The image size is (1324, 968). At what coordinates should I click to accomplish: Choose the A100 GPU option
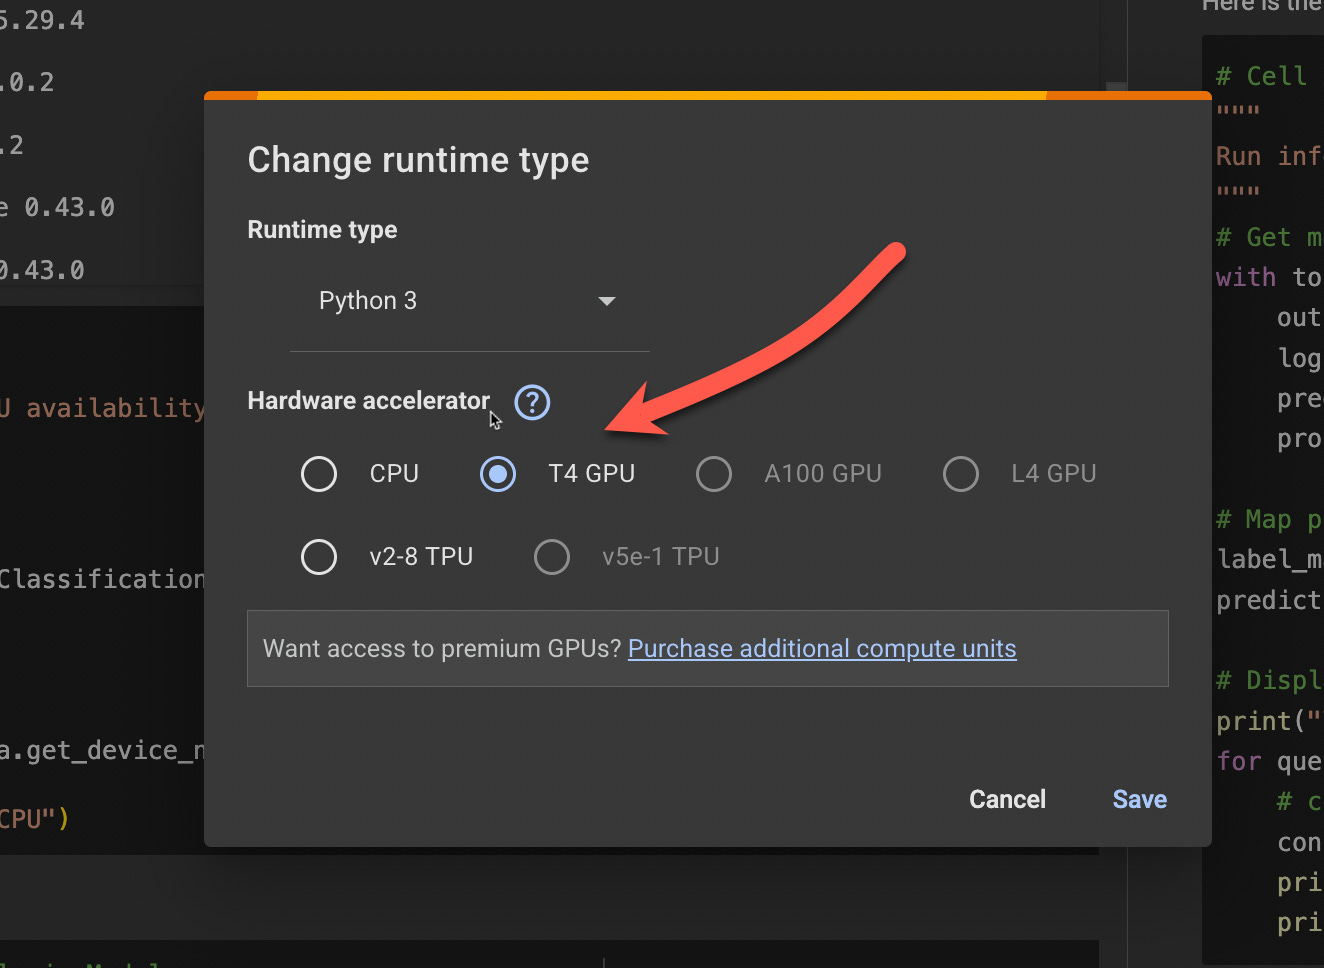tap(714, 474)
